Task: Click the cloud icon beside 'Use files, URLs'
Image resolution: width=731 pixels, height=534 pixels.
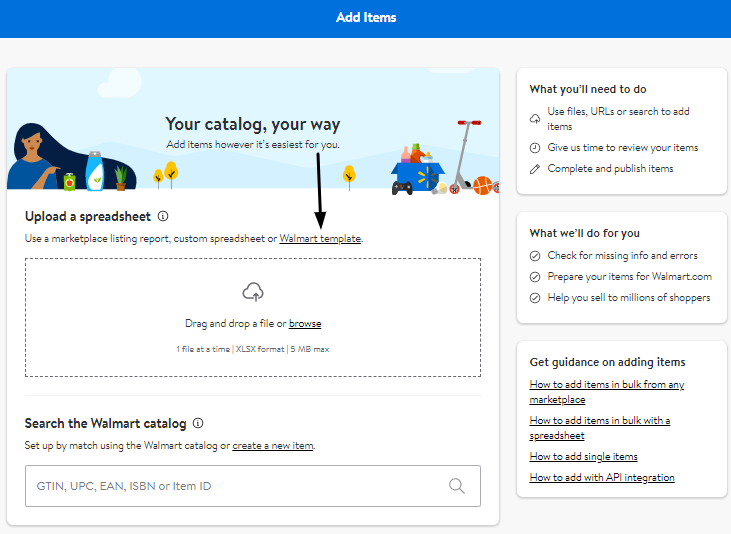Action: [x=536, y=119]
